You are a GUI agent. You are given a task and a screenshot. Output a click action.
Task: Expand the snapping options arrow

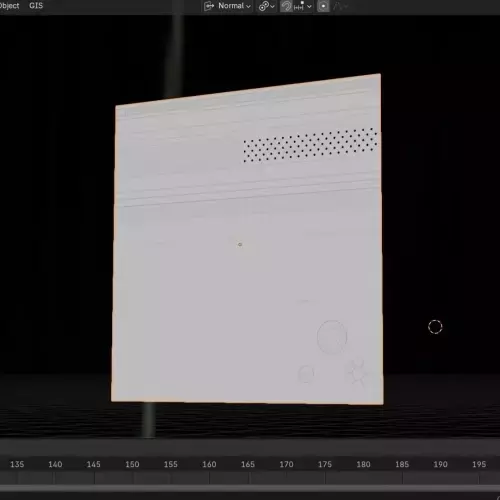coord(309,6)
